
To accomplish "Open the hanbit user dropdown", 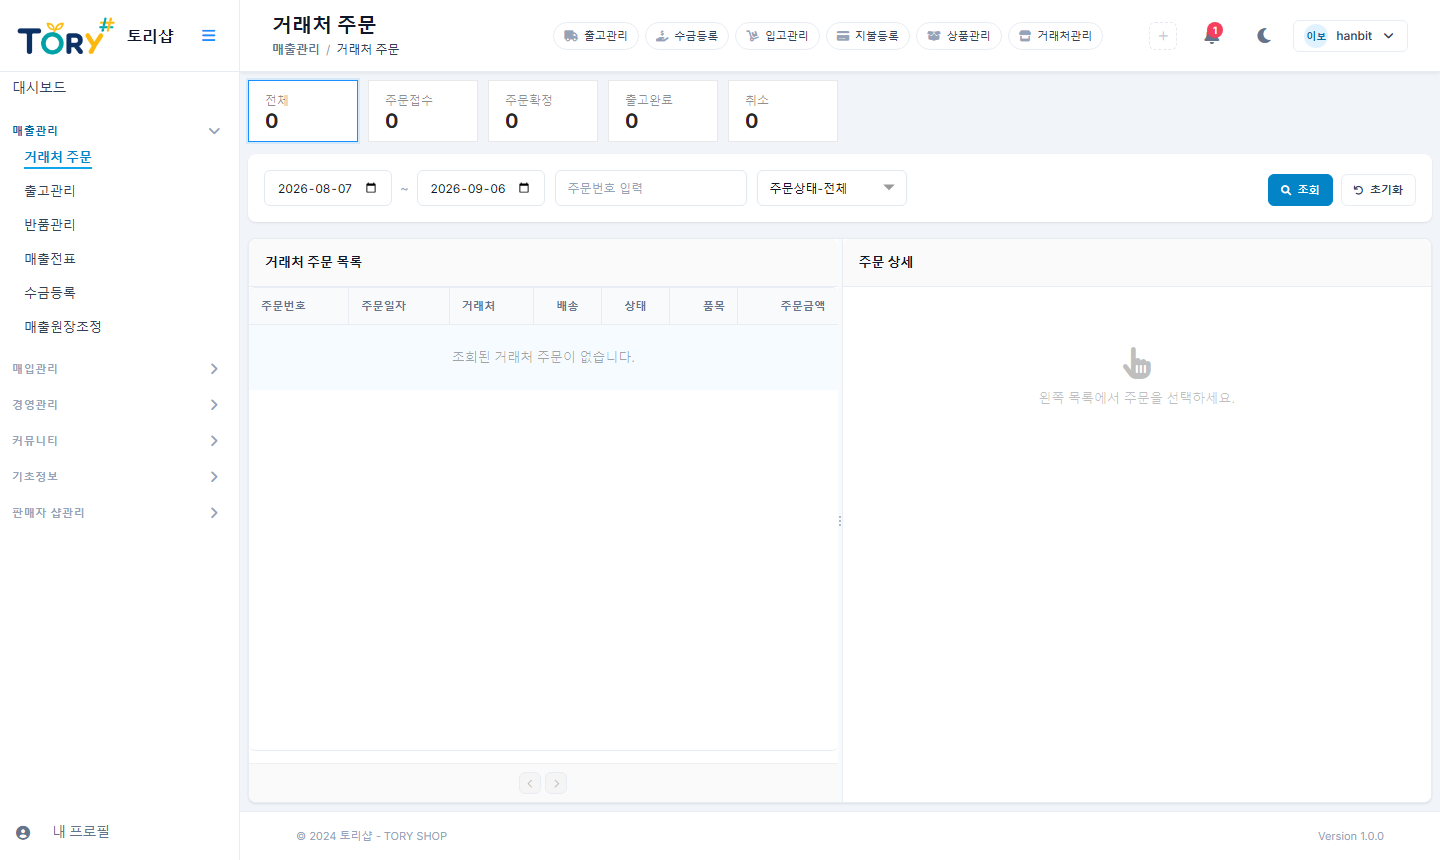I will pyautogui.click(x=1350, y=35).
